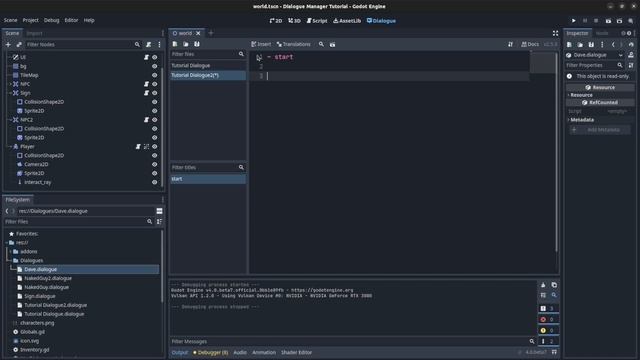Hide the interact_ray node

(154, 182)
